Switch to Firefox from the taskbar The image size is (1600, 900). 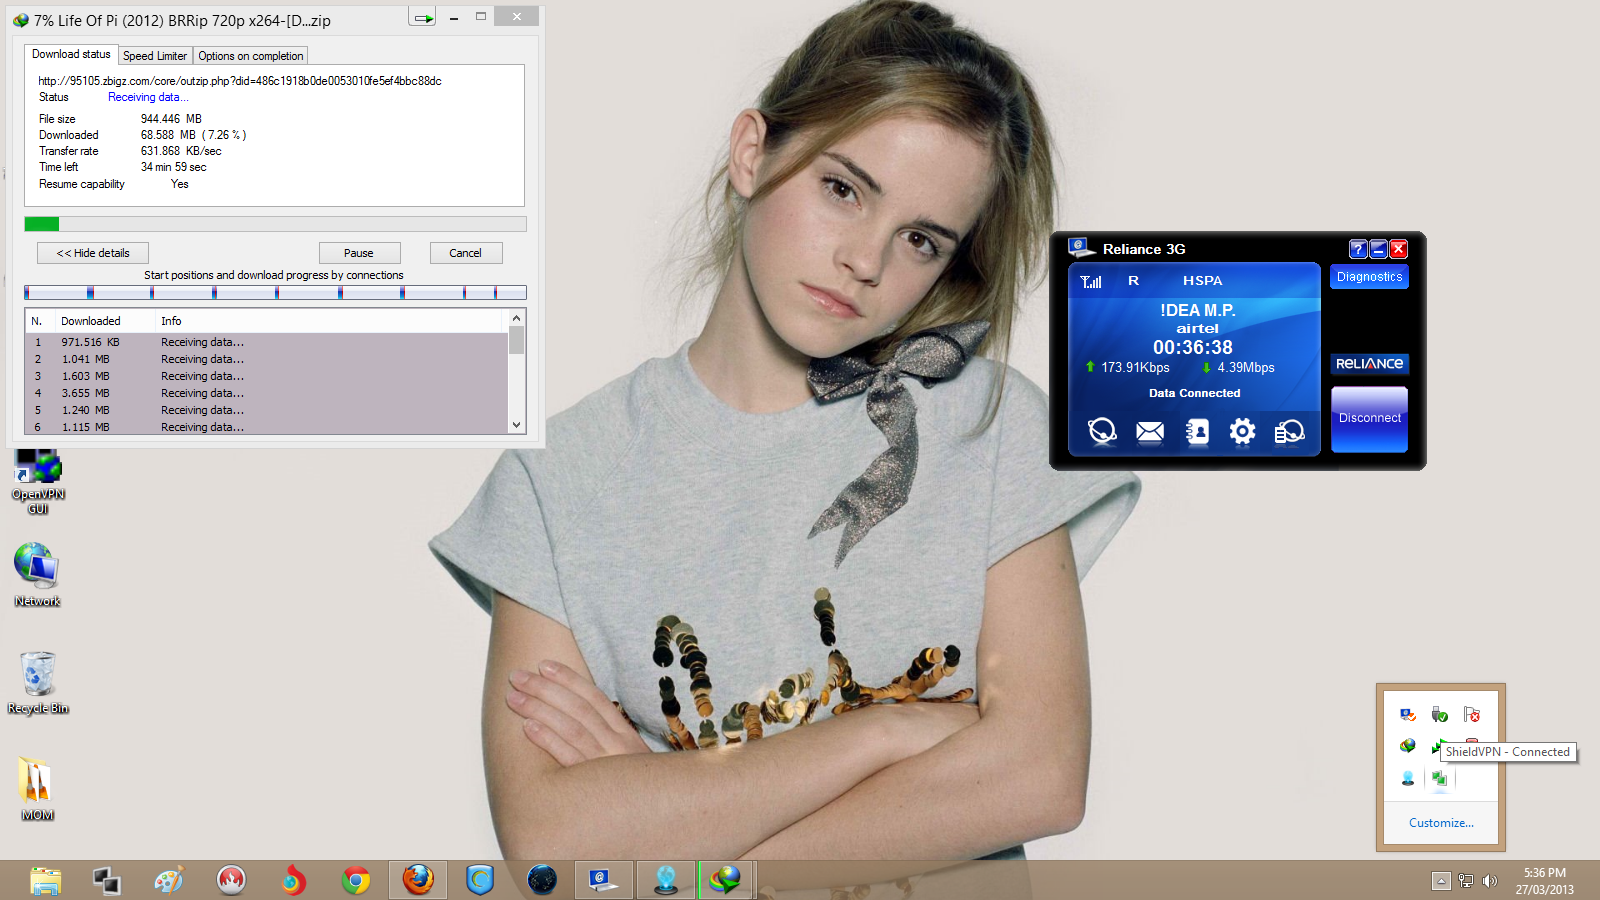pos(418,880)
